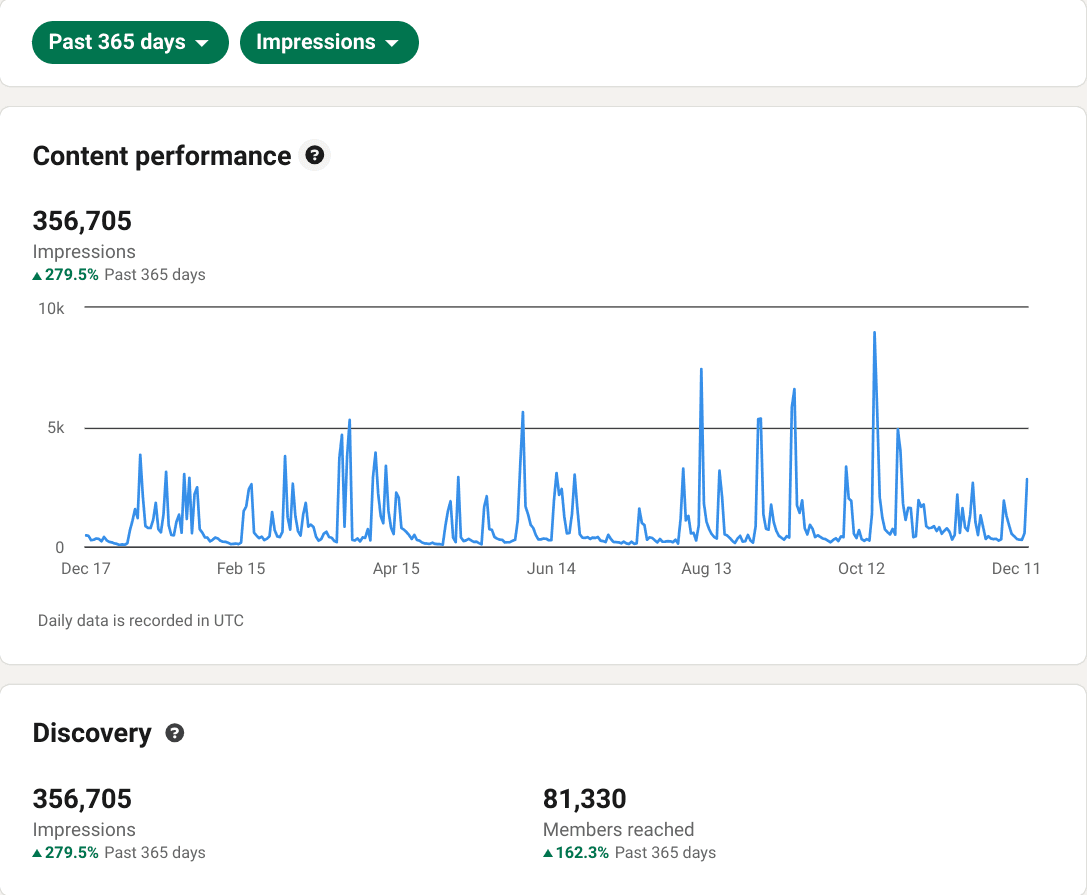Click the 10k axis label
This screenshot has height=895, width=1087.
[x=51, y=309]
